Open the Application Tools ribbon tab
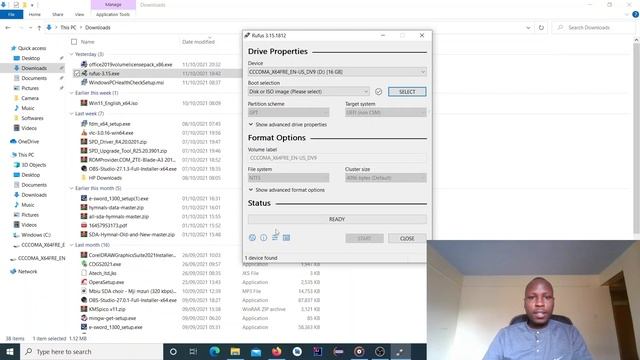 click(x=113, y=14)
